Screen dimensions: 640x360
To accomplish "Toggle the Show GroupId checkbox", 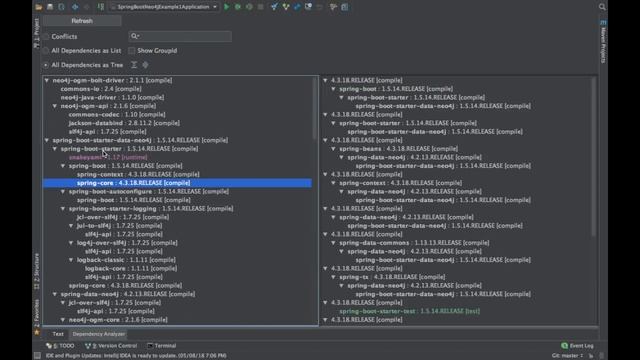I will click(131, 51).
